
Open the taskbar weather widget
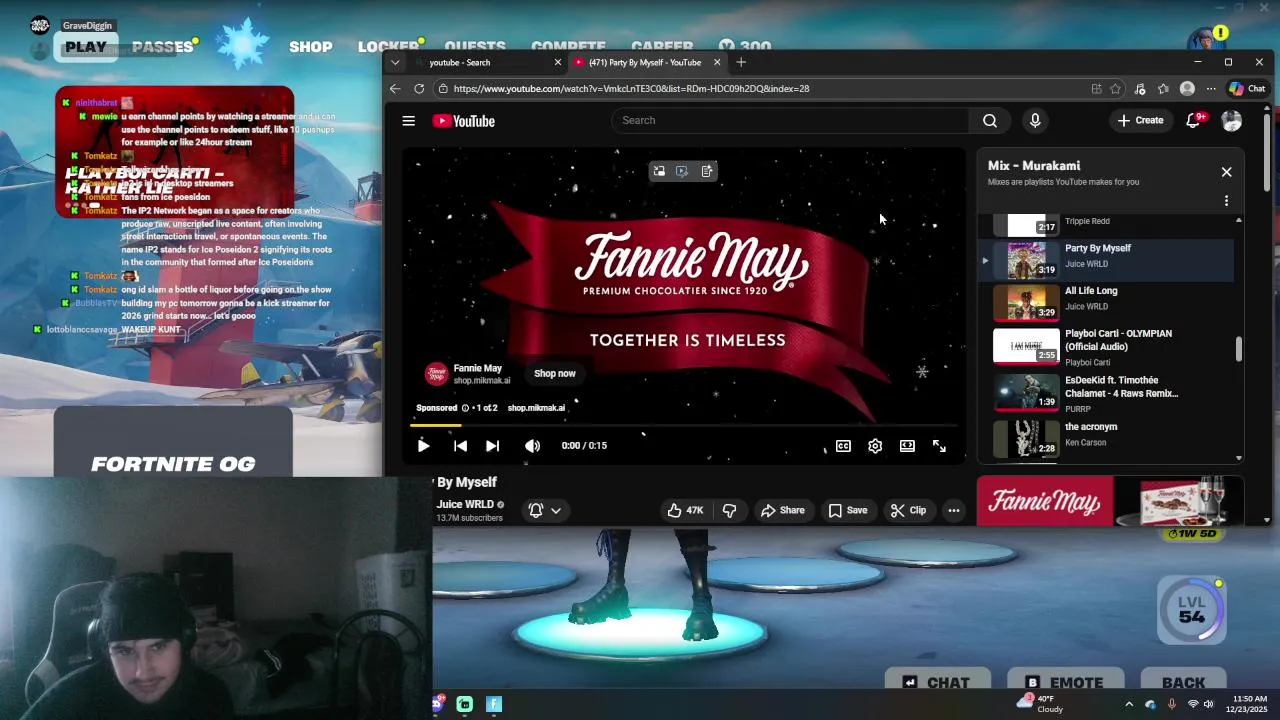1040,704
